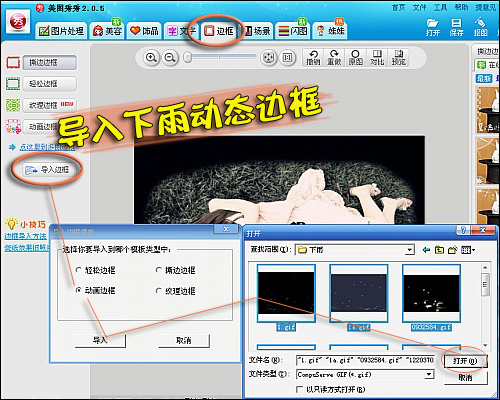Click the 原图 original image icon
Image resolution: width=500 pixels, height=400 pixels.
(355, 58)
